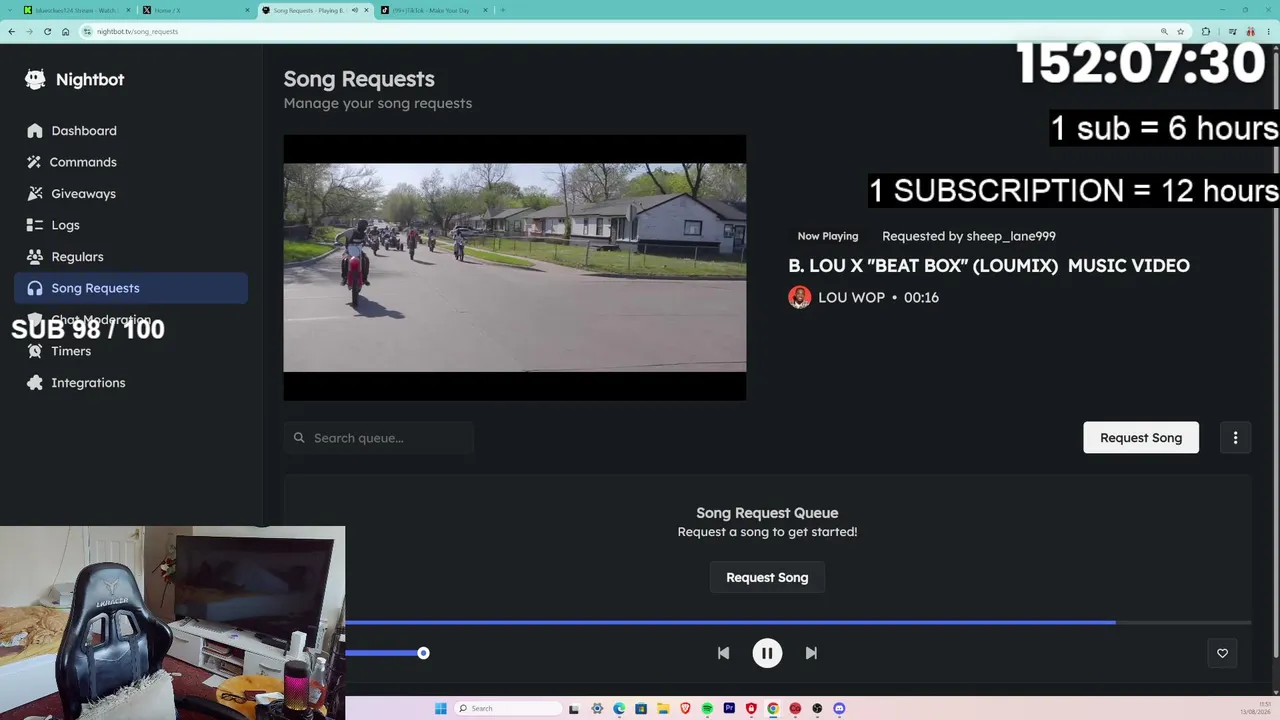The width and height of the screenshot is (1280, 720).
Task: Reload the current page
Action: click(x=47, y=31)
